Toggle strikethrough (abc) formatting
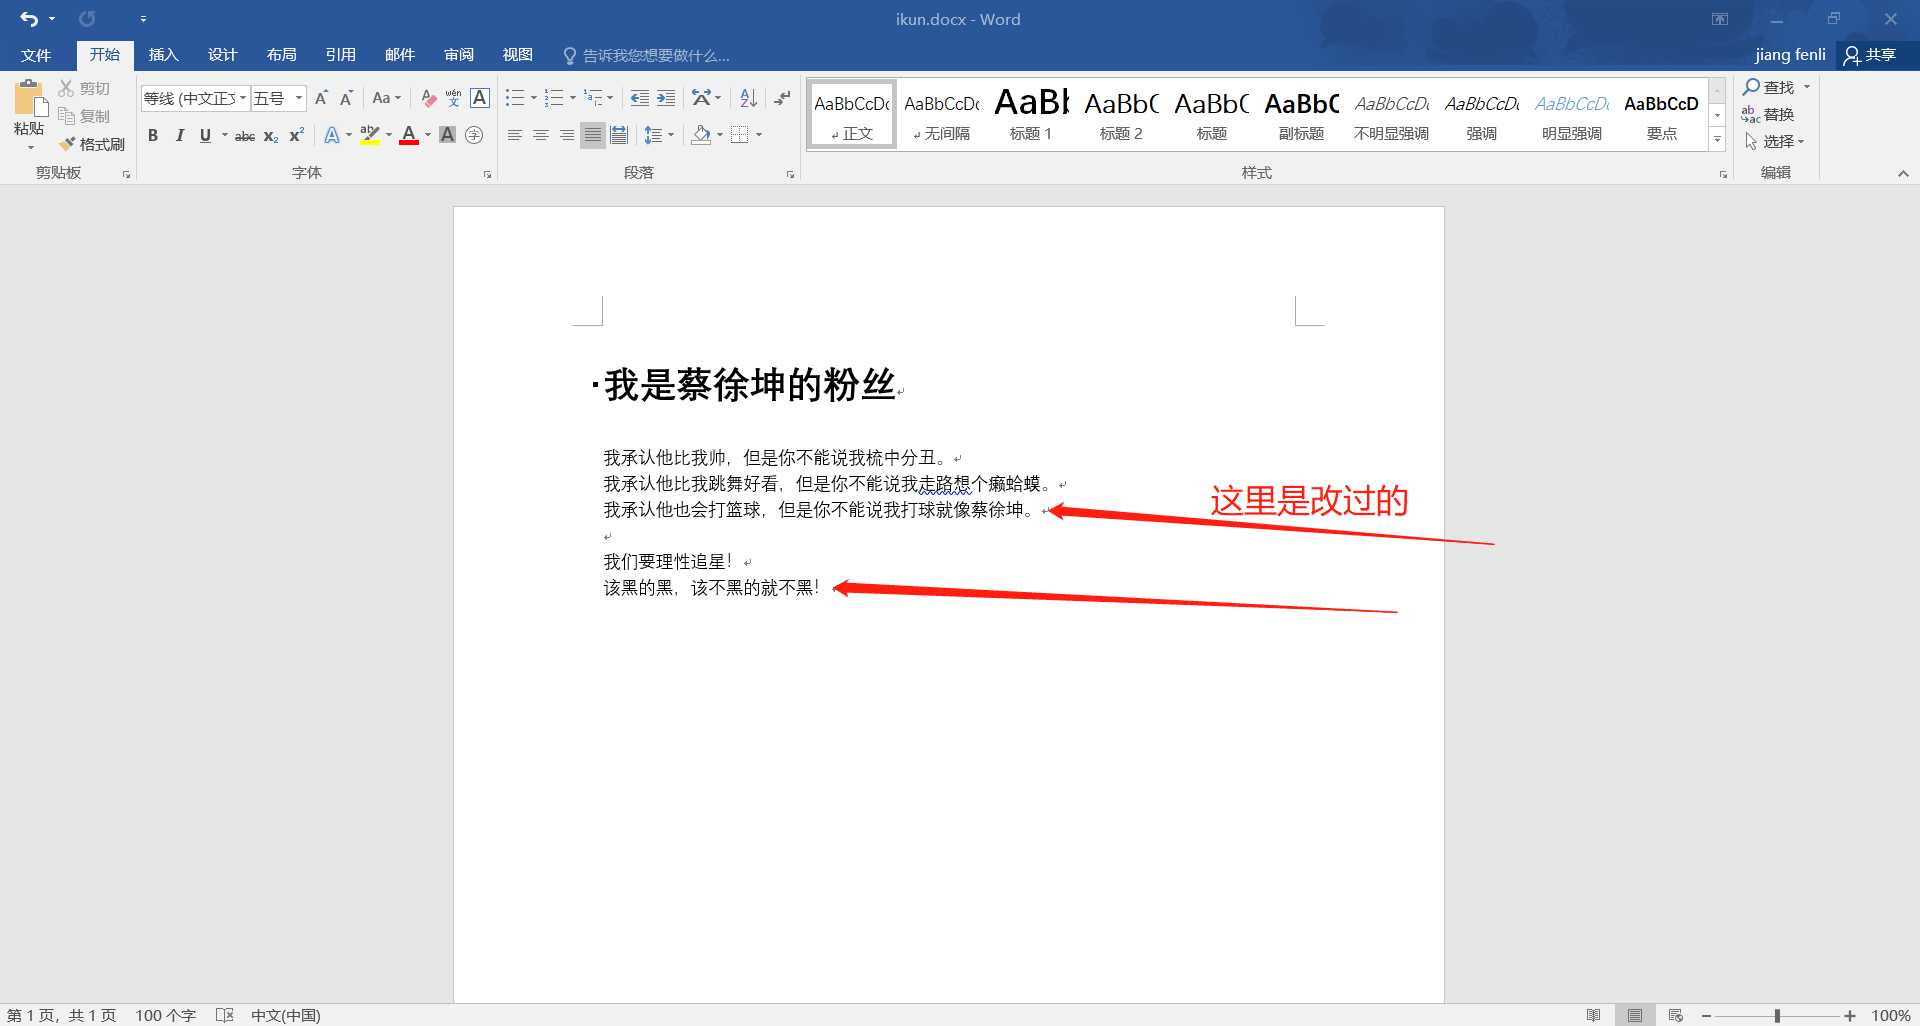Image resolution: width=1920 pixels, height=1026 pixels. (x=245, y=135)
